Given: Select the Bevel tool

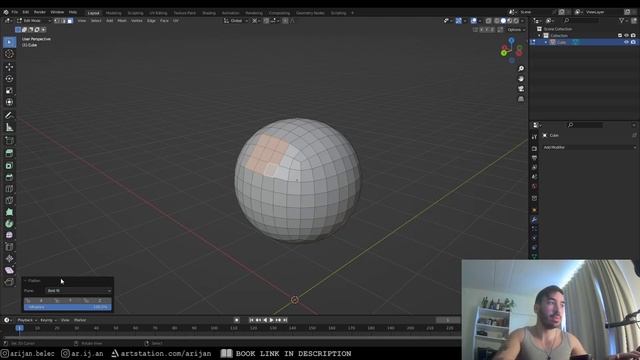Looking at the screenshot, I should (x=9, y=177).
